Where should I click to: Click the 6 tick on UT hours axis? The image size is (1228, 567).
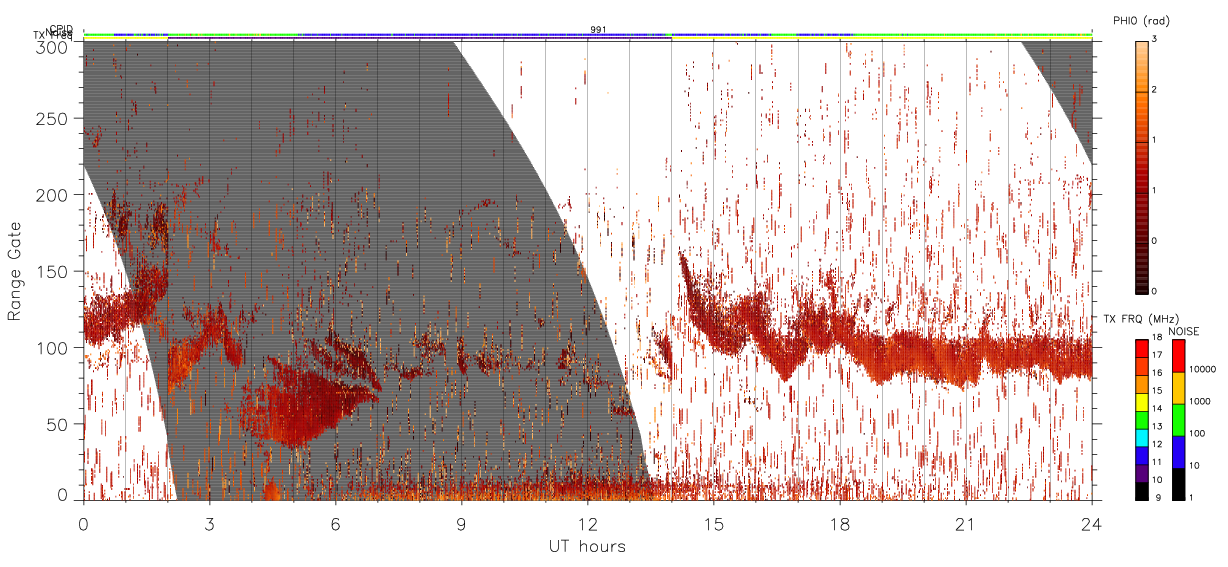(336, 524)
